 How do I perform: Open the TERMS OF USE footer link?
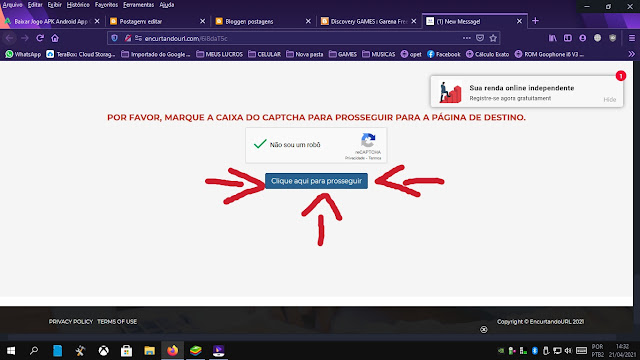117,322
